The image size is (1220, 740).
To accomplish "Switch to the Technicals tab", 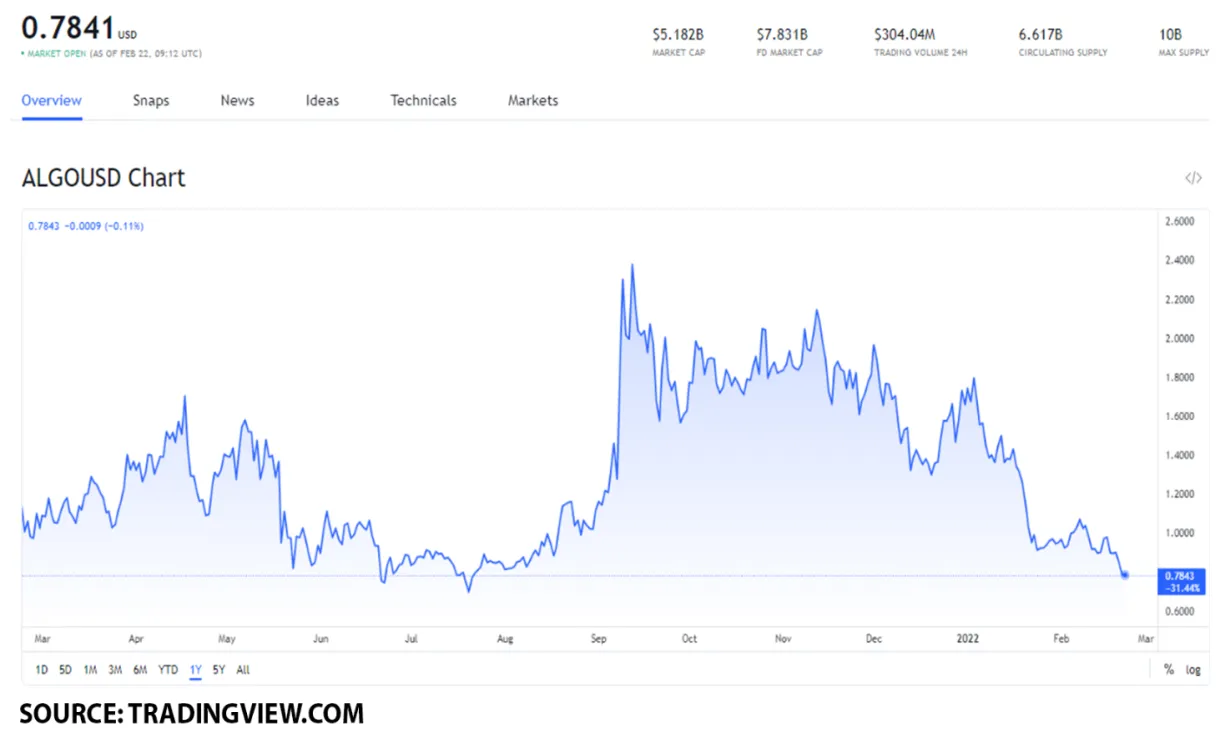I will point(423,100).
